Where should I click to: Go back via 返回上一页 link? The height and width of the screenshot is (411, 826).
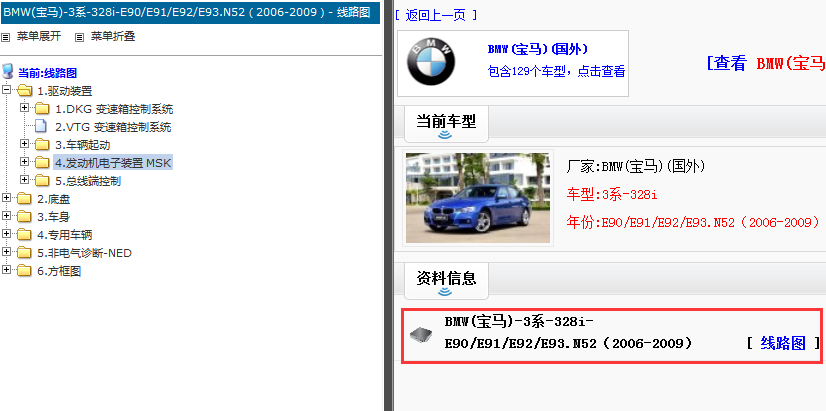[436, 15]
